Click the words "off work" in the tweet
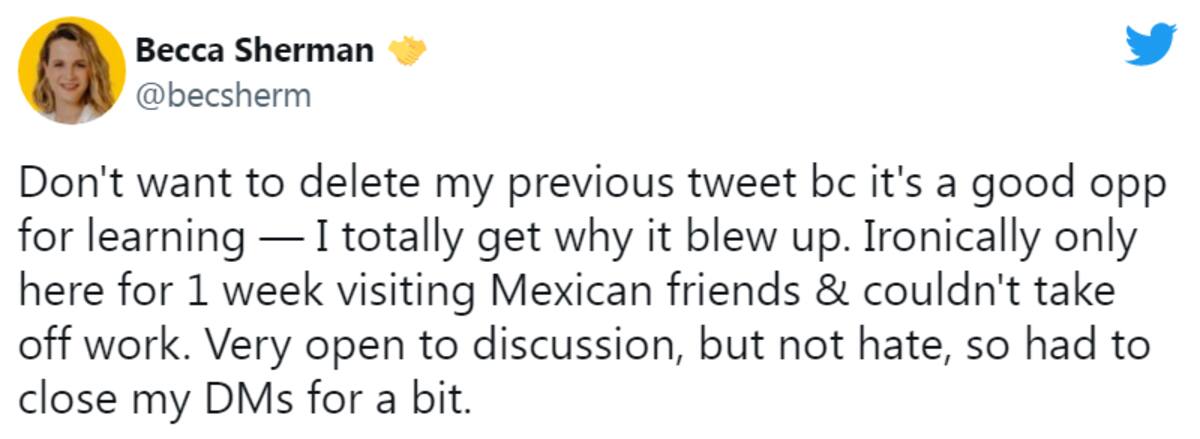Screen dimensions: 1200x439 [x=91, y=347]
